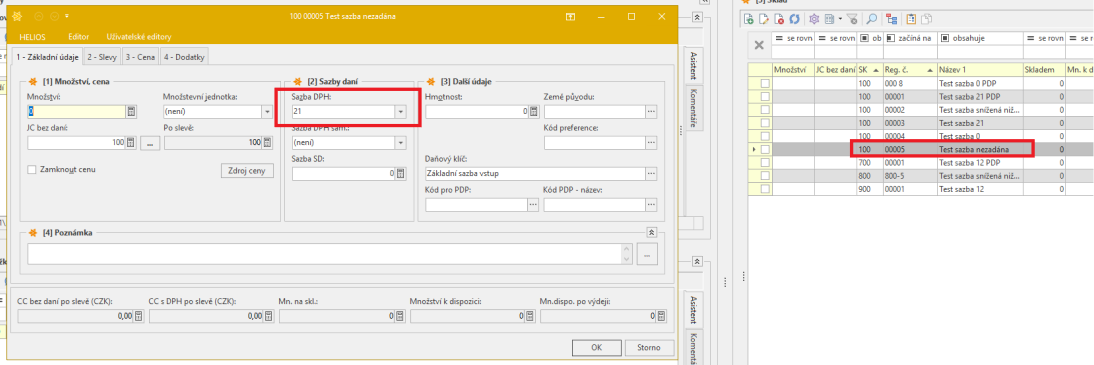Image resolution: width=1094 pixels, height=365 pixels.
Task: Sort by the SK column header
Action: click(x=870, y=69)
